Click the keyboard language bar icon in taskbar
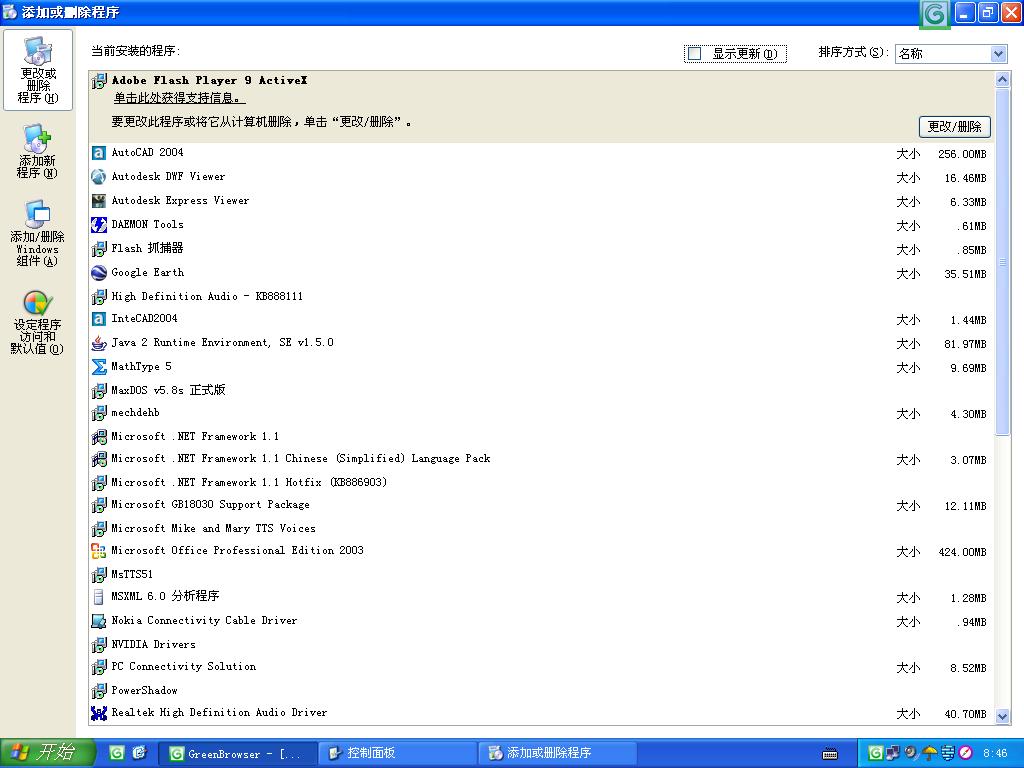This screenshot has height=768, width=1024. (x=830, y=754)
